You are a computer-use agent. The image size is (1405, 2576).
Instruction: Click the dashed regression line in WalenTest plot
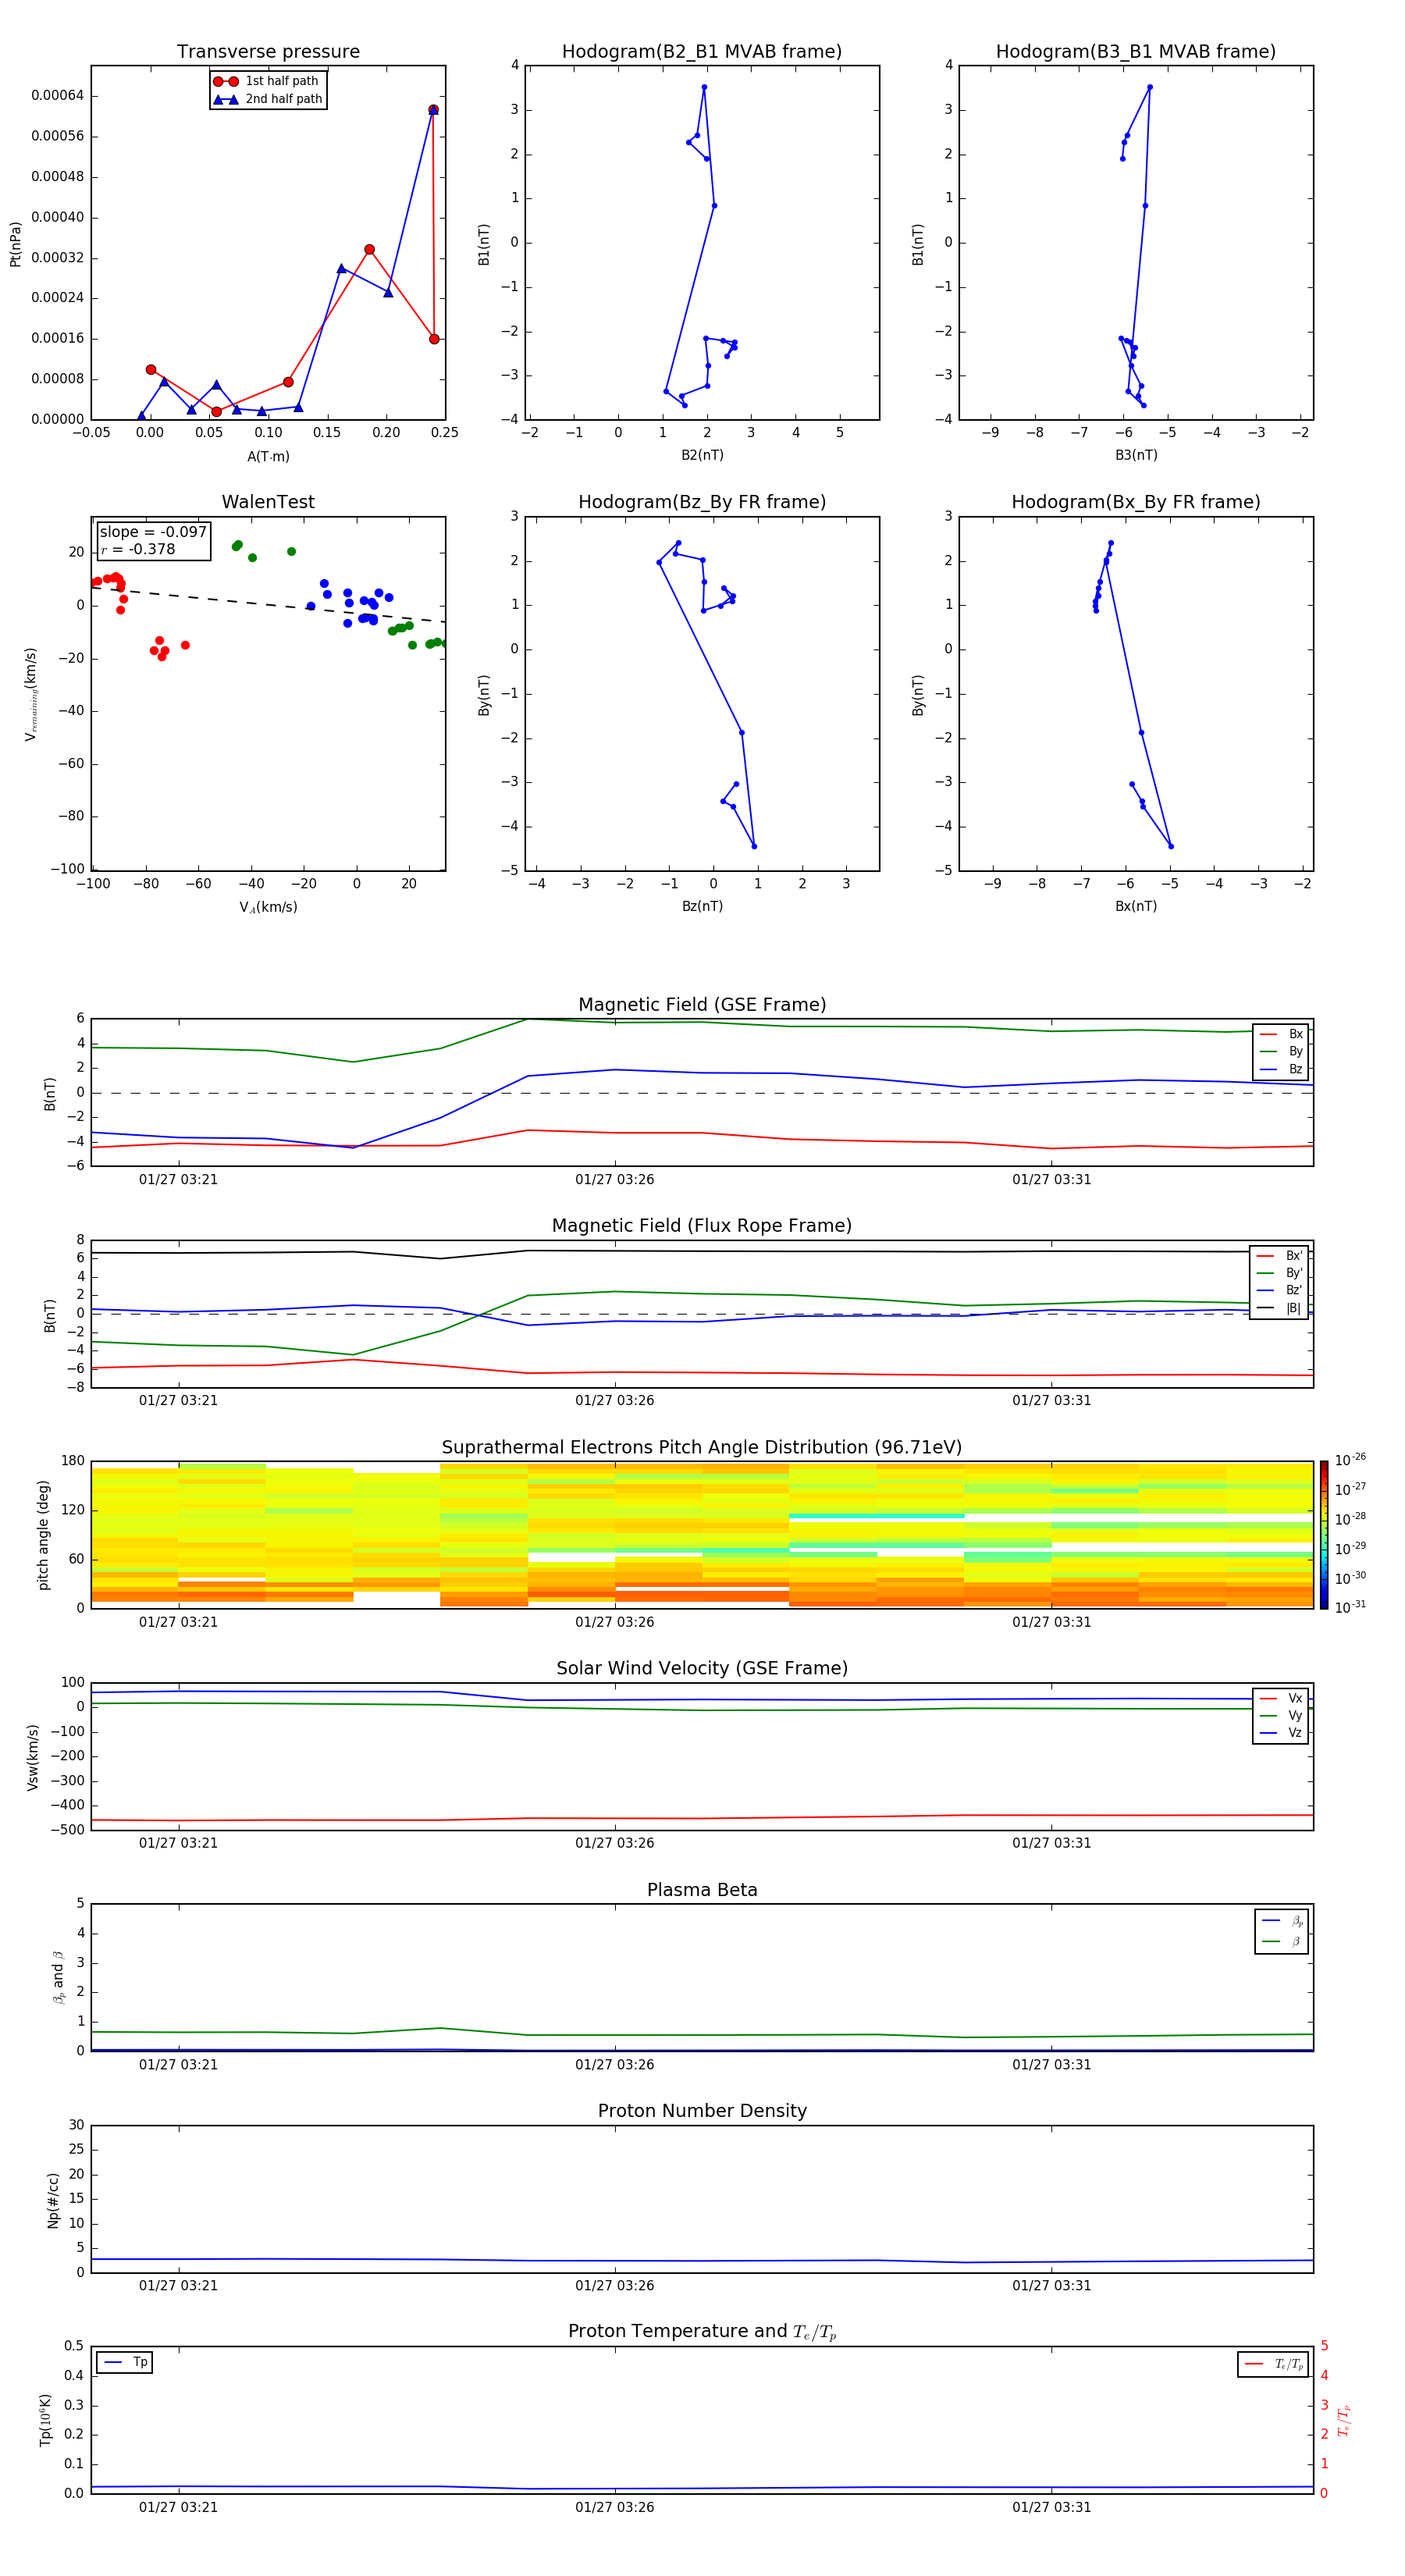point(268,604)
